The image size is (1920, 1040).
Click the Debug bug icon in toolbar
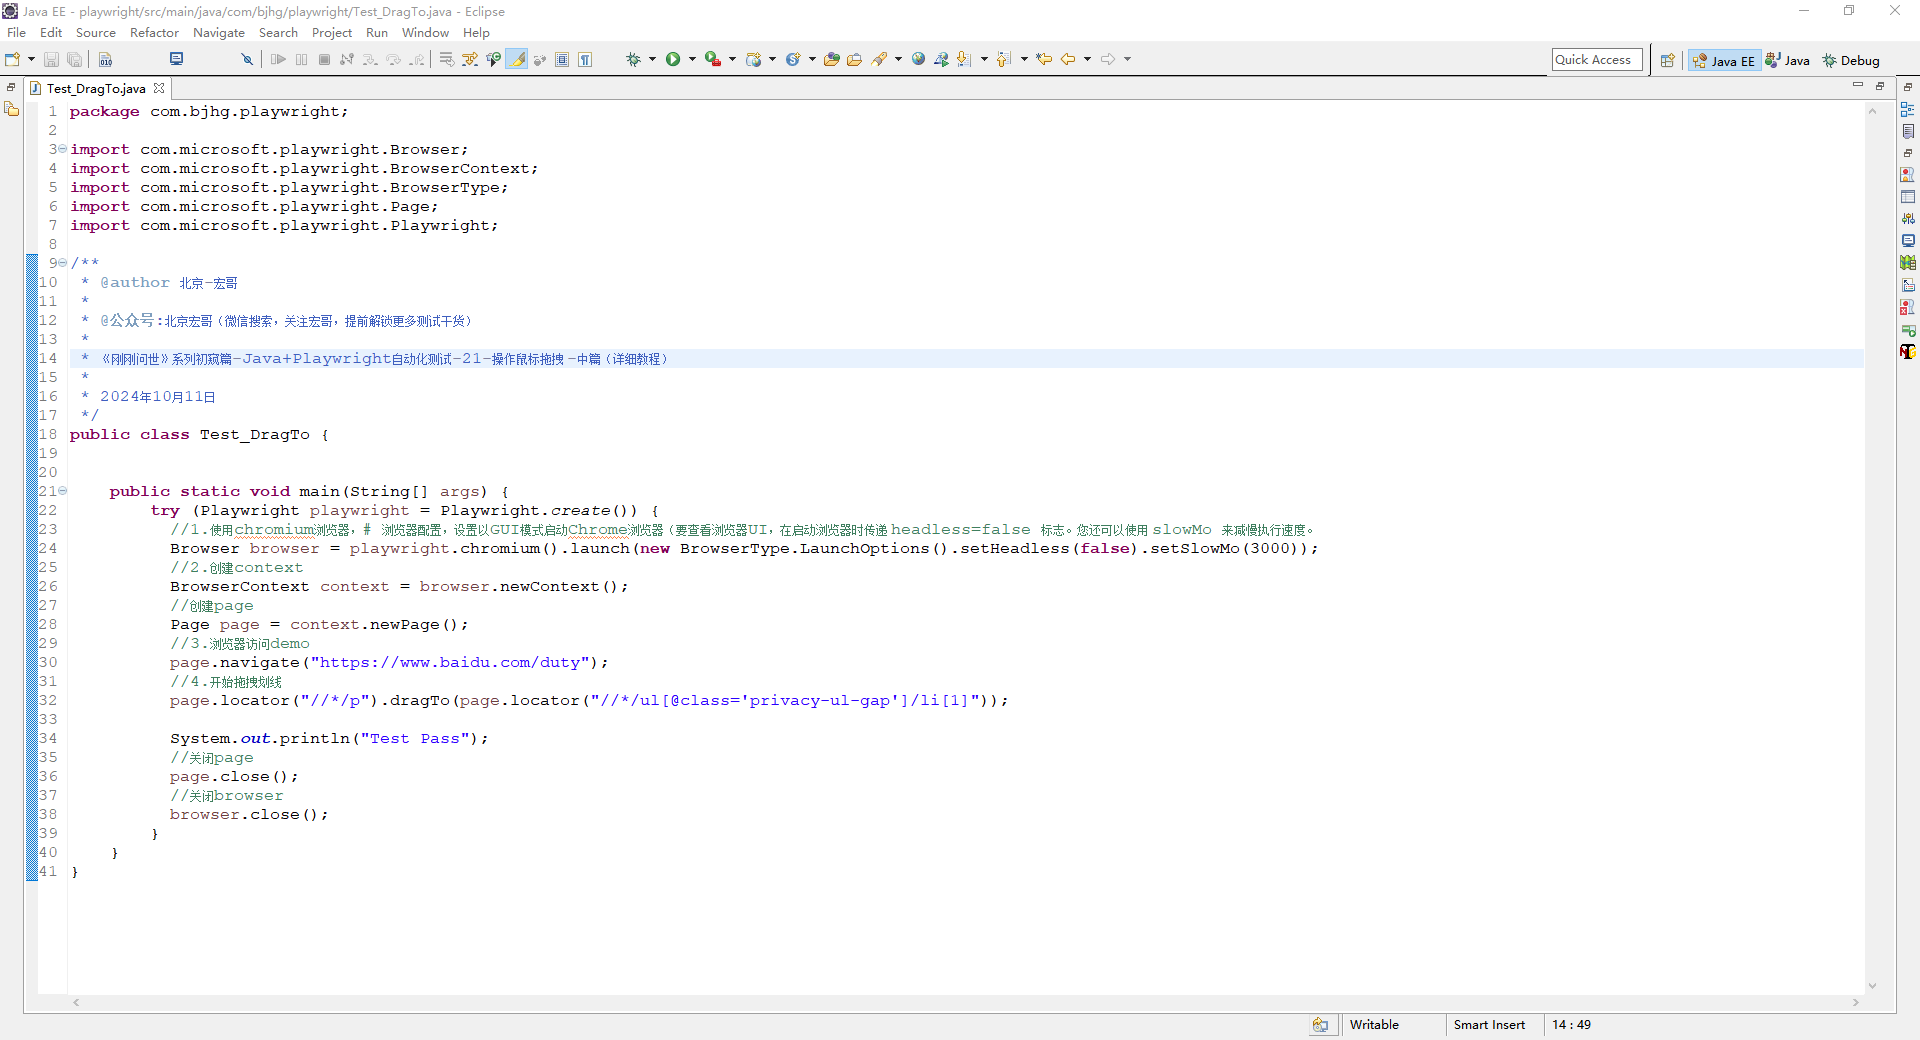point(633,60)
